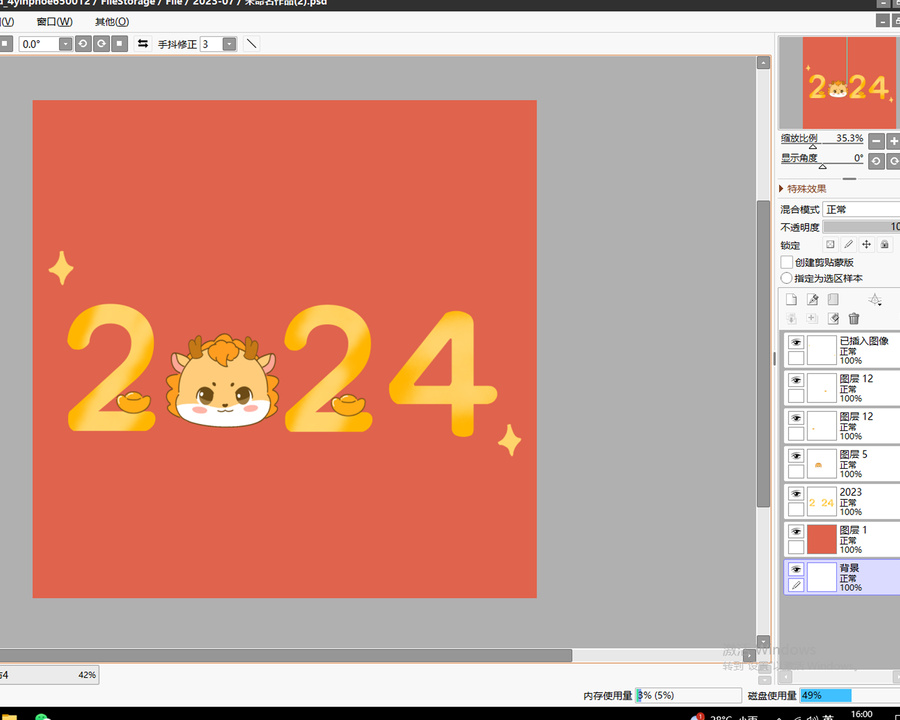The width and height of the screenshot is (900, 720).
Task: Toggle visibility of the 背景 layer
Action: coord(796,570)
